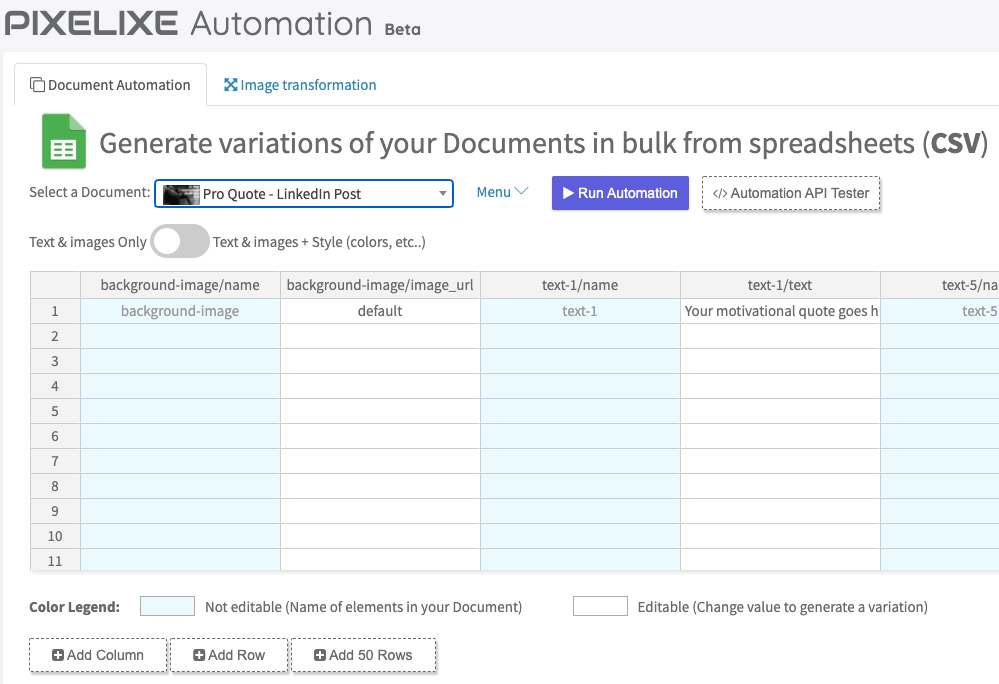Click the PIXELIXE Automation logo
The width and height of the screenshot is (999, 684).
pyautogui.click(x=190, y=23)
